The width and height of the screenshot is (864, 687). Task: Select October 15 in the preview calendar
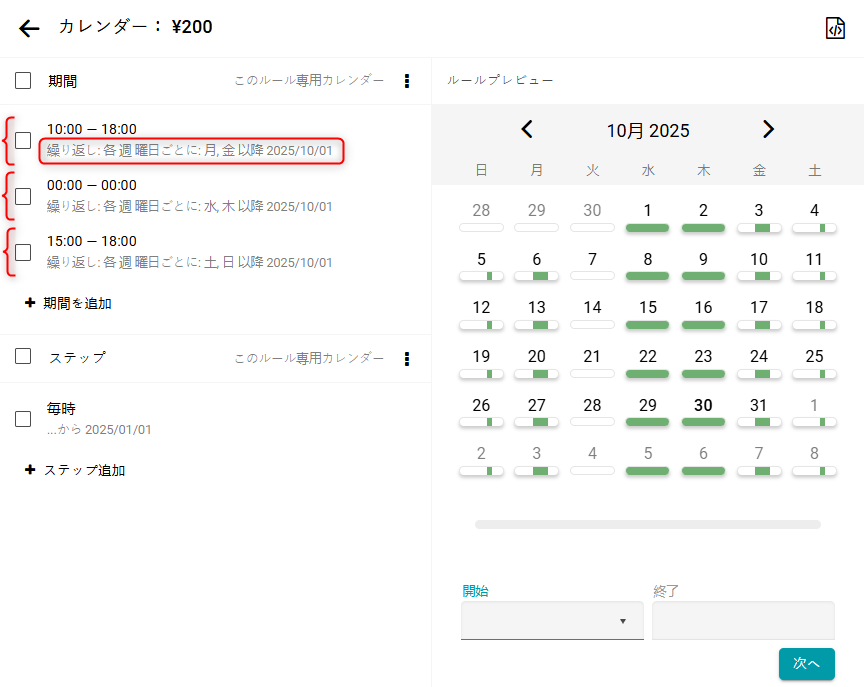click(648, 308)
